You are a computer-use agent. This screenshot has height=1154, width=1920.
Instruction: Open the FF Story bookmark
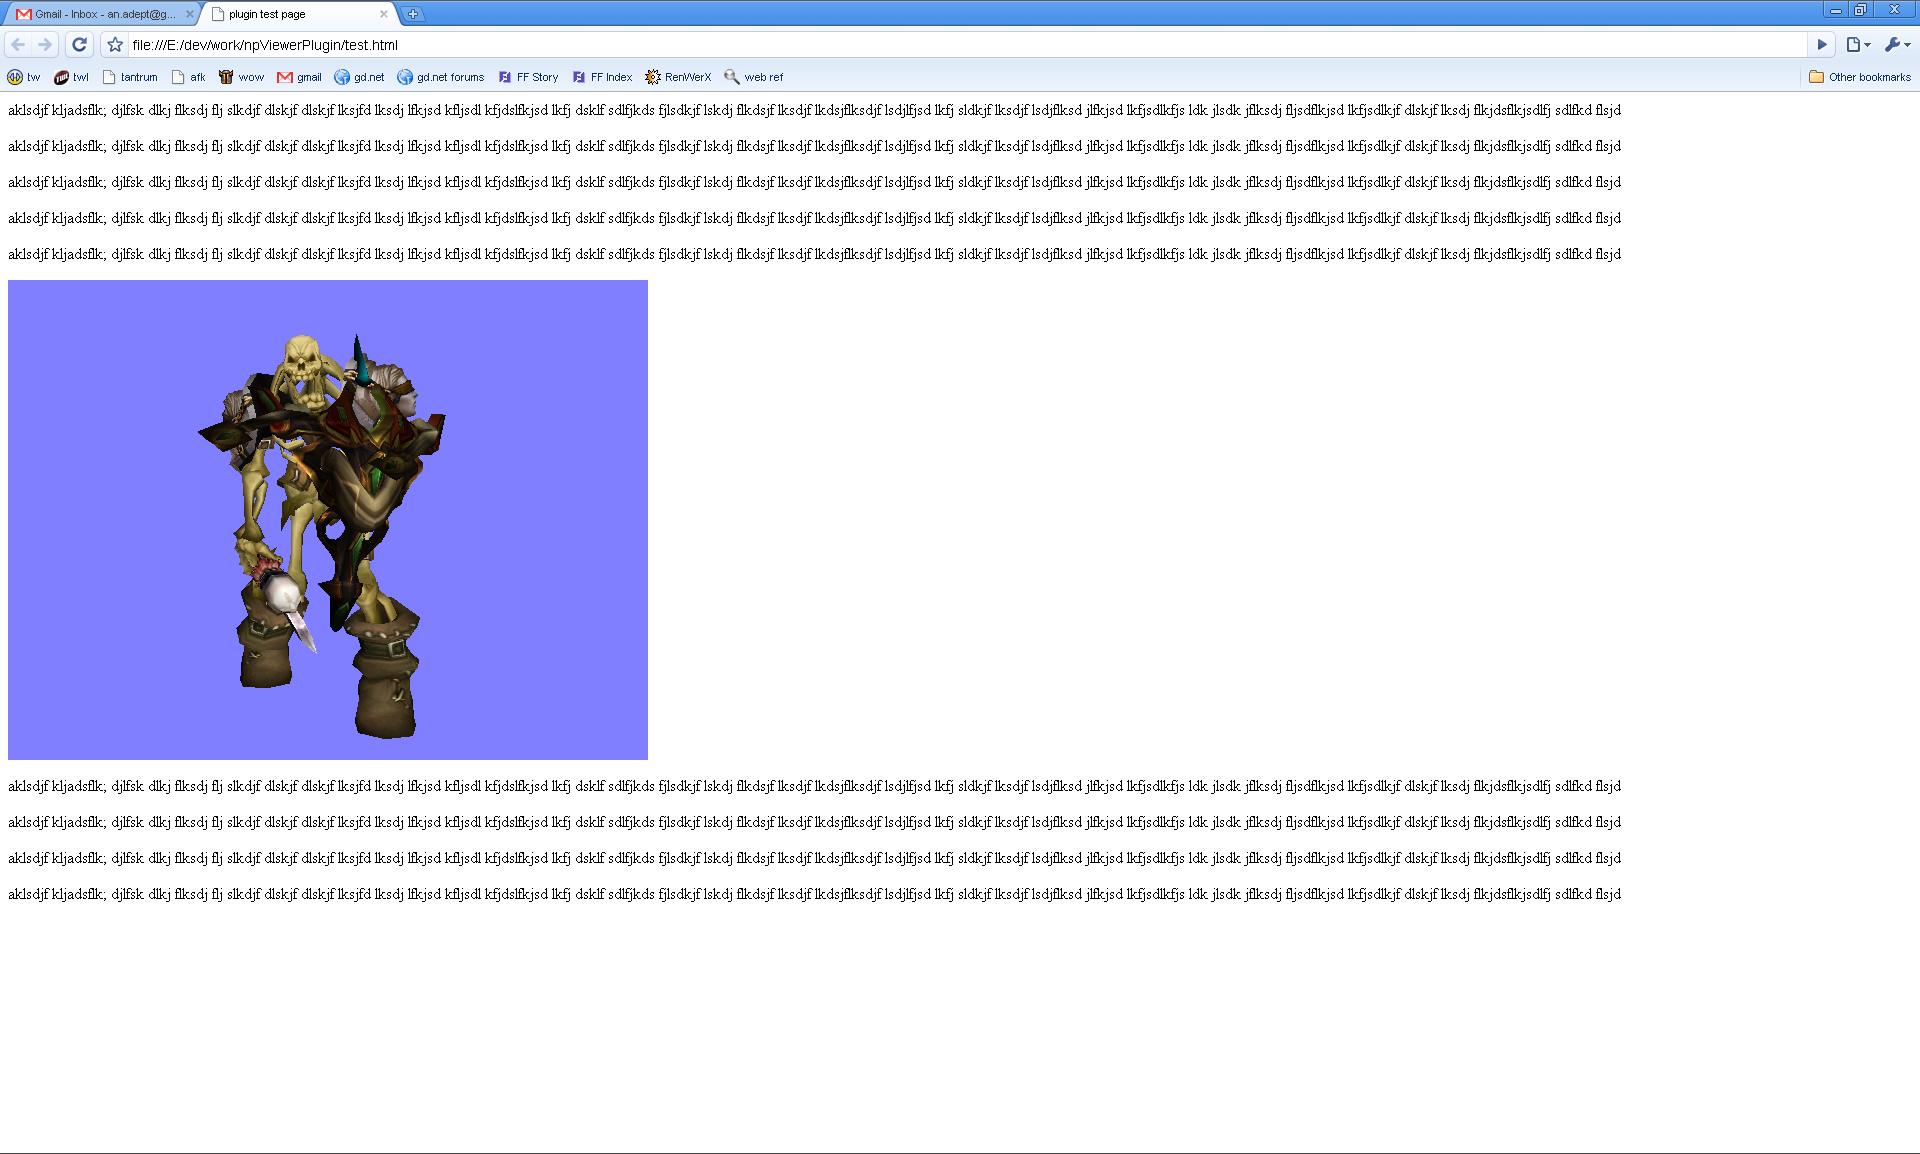[x=528, y=77]
